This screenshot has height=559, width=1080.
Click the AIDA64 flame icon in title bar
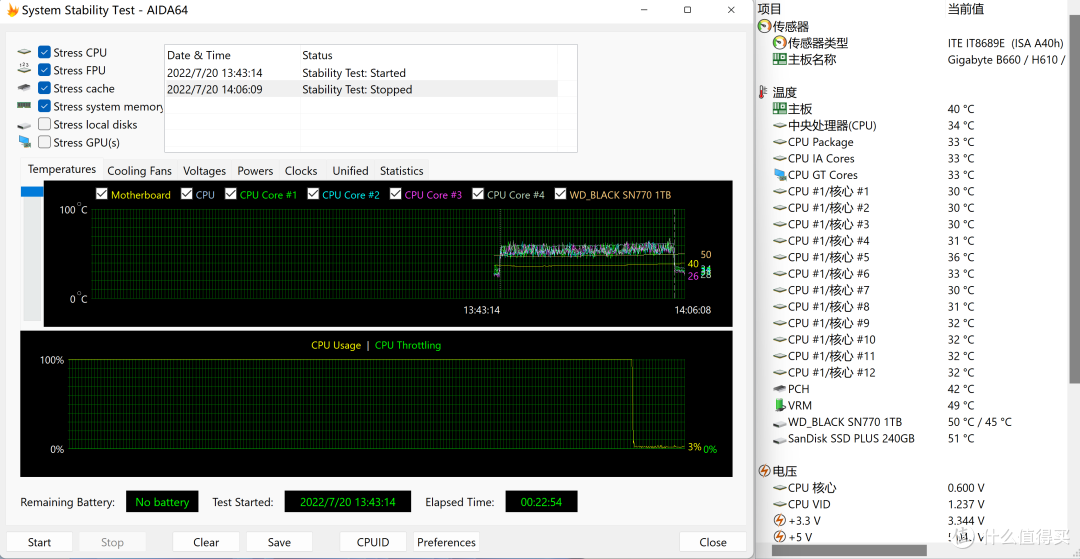pyautogui.click(x=12, y=10)
